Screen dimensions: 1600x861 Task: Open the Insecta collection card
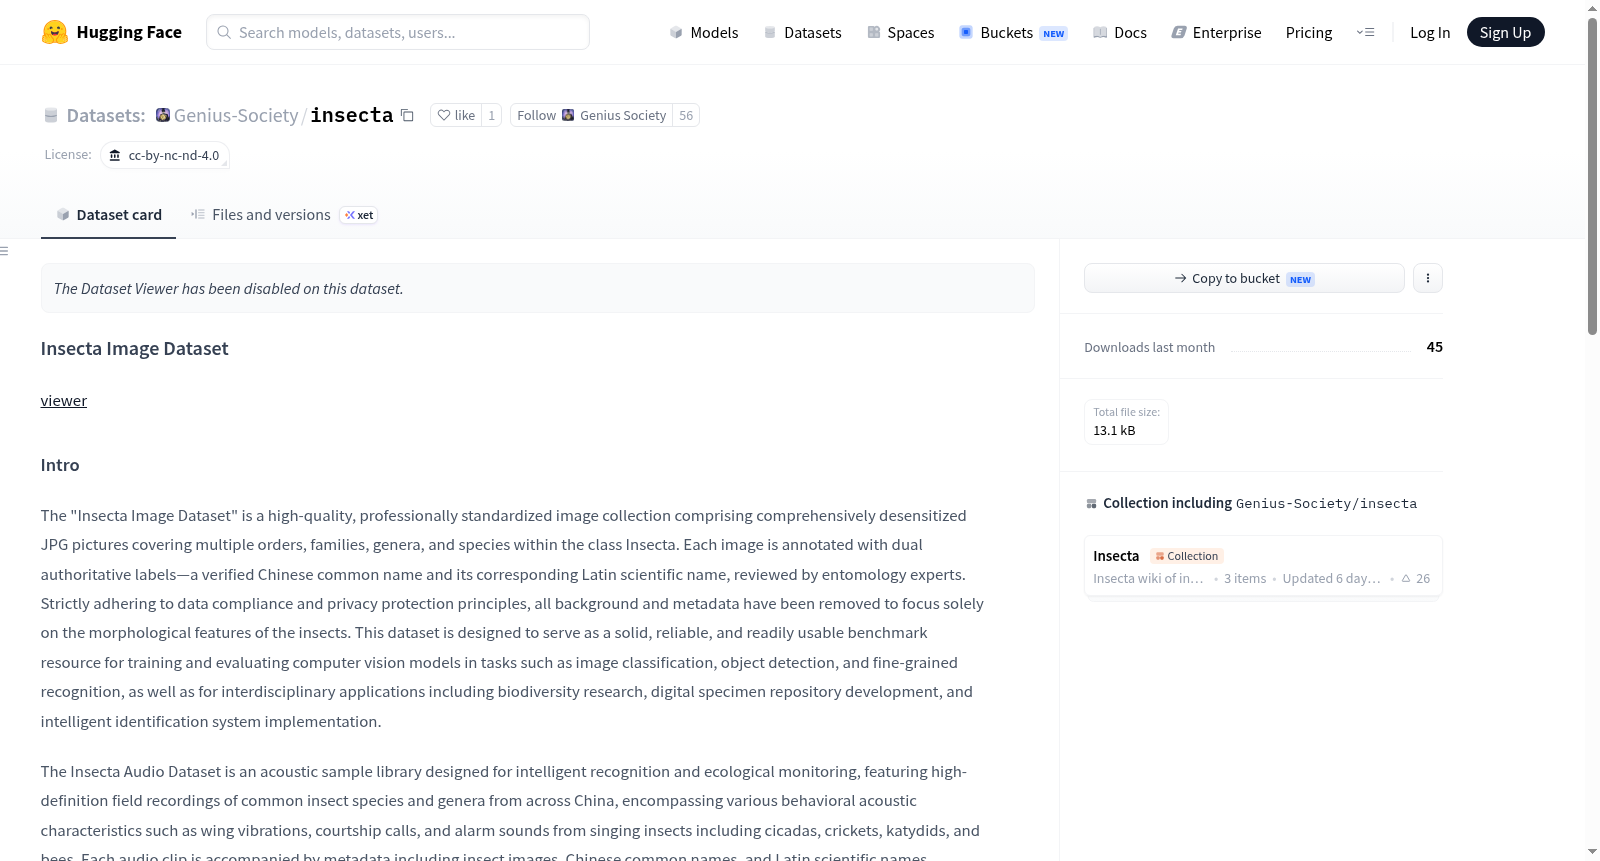click(x=1263, y=566)
